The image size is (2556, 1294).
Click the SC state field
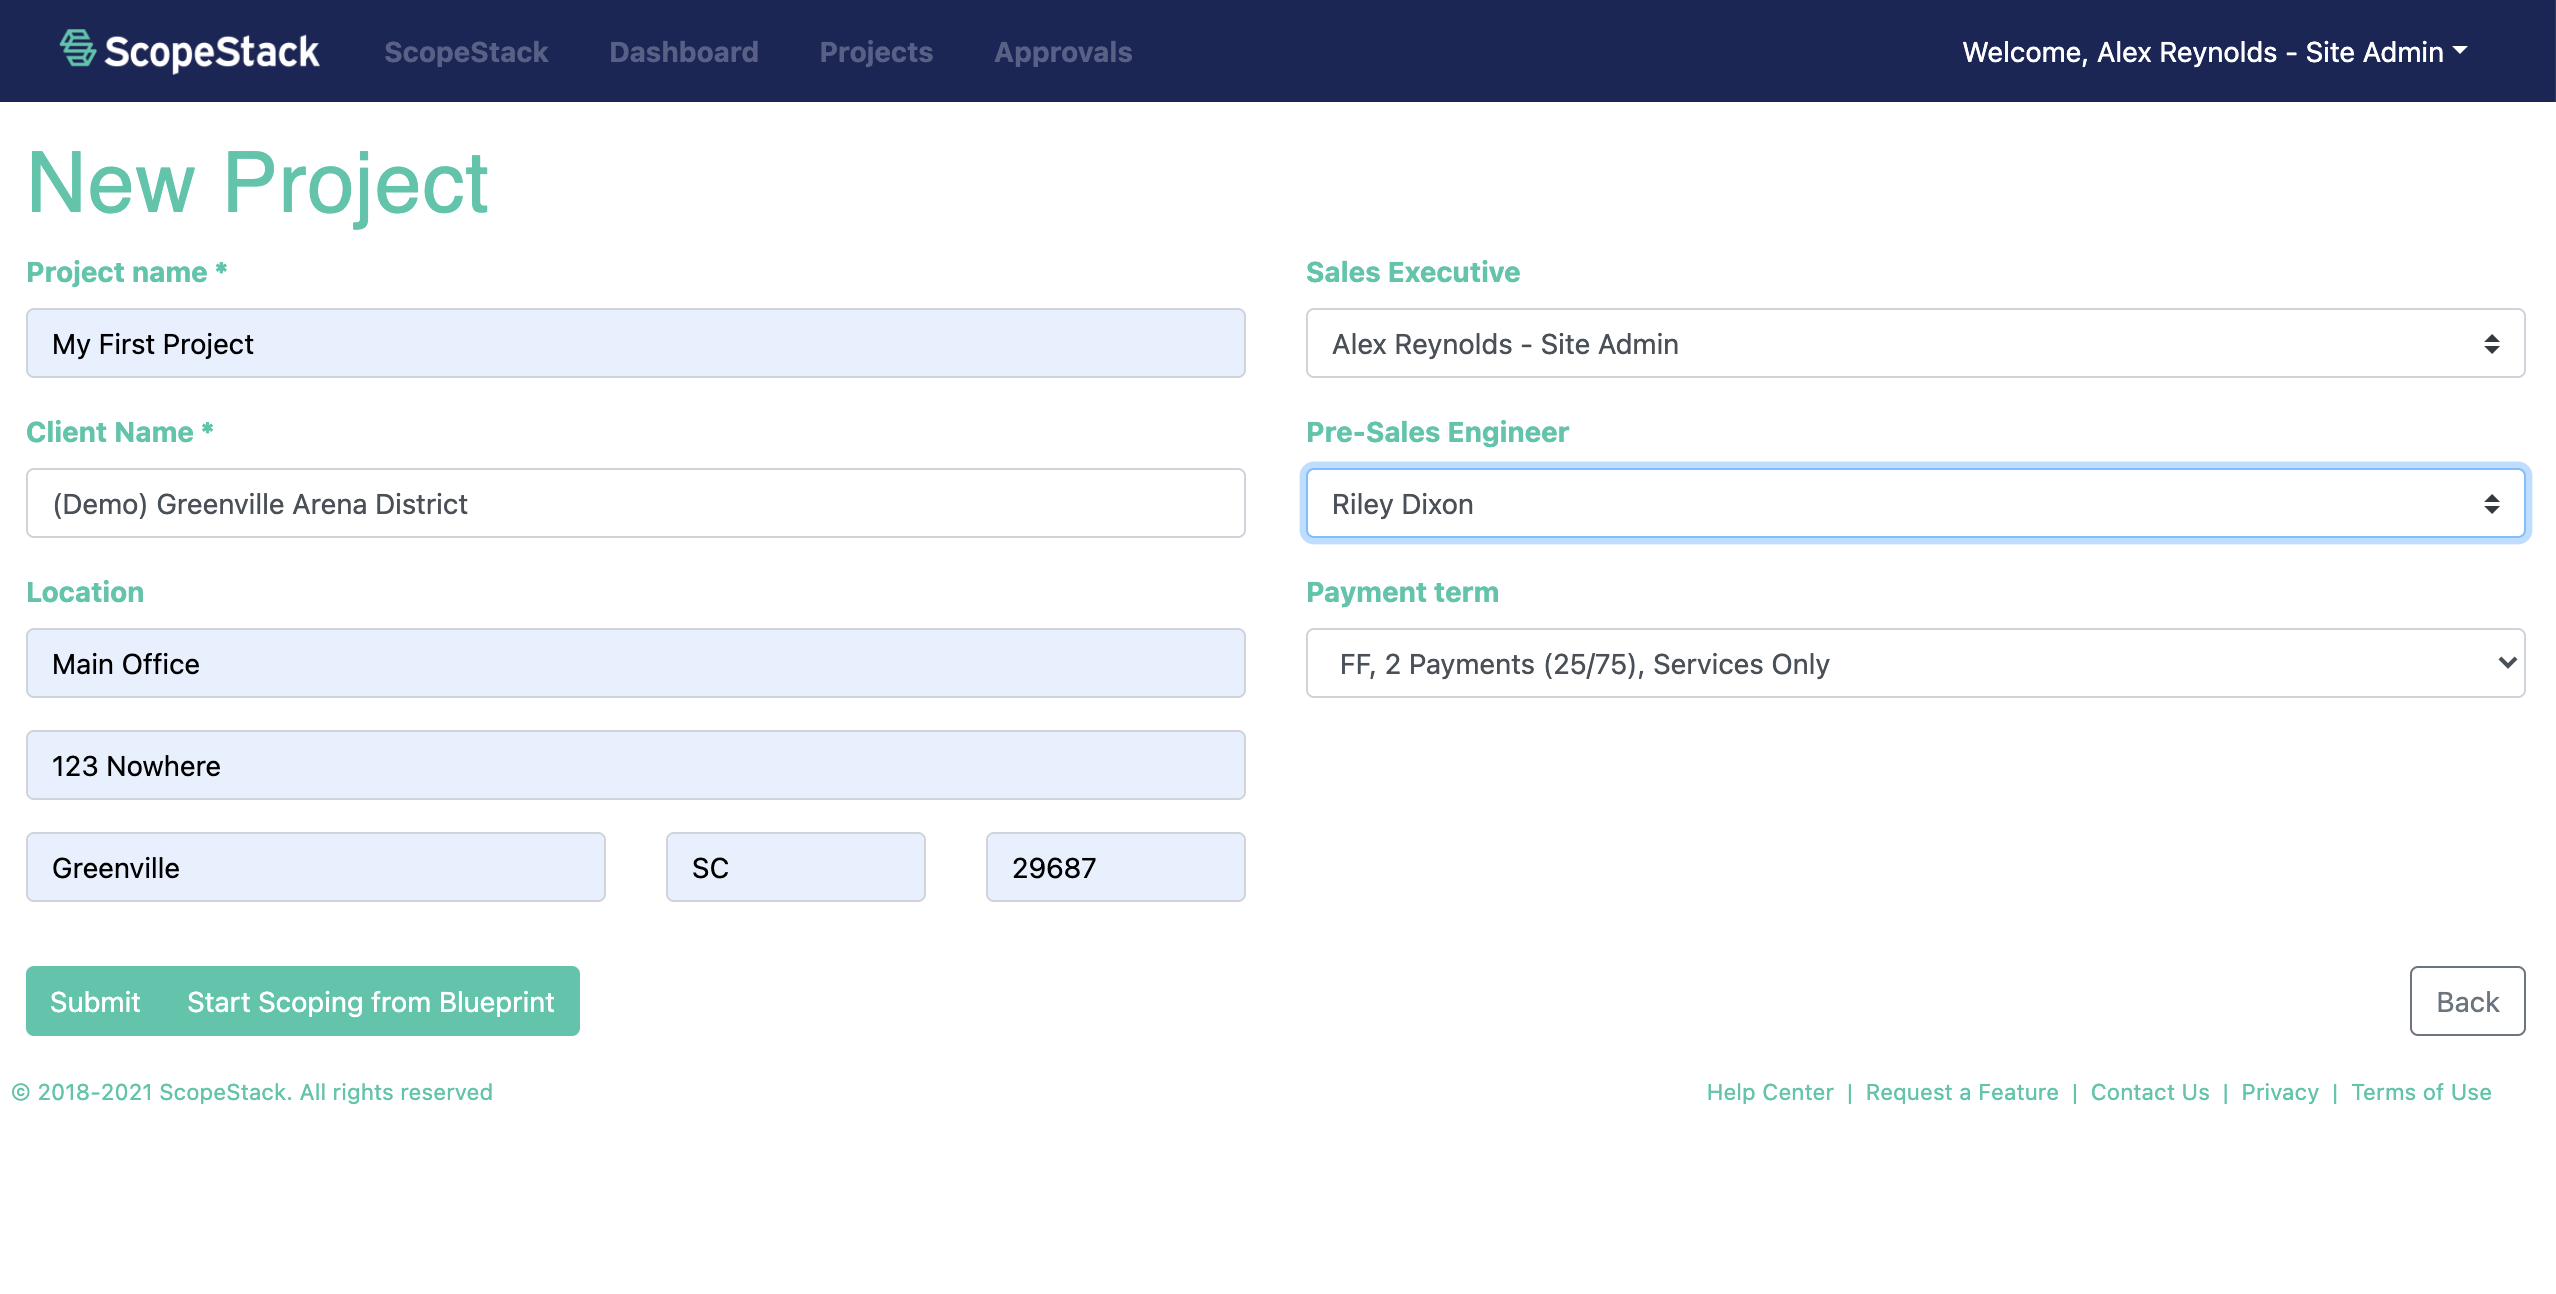(x=796, y=867)
